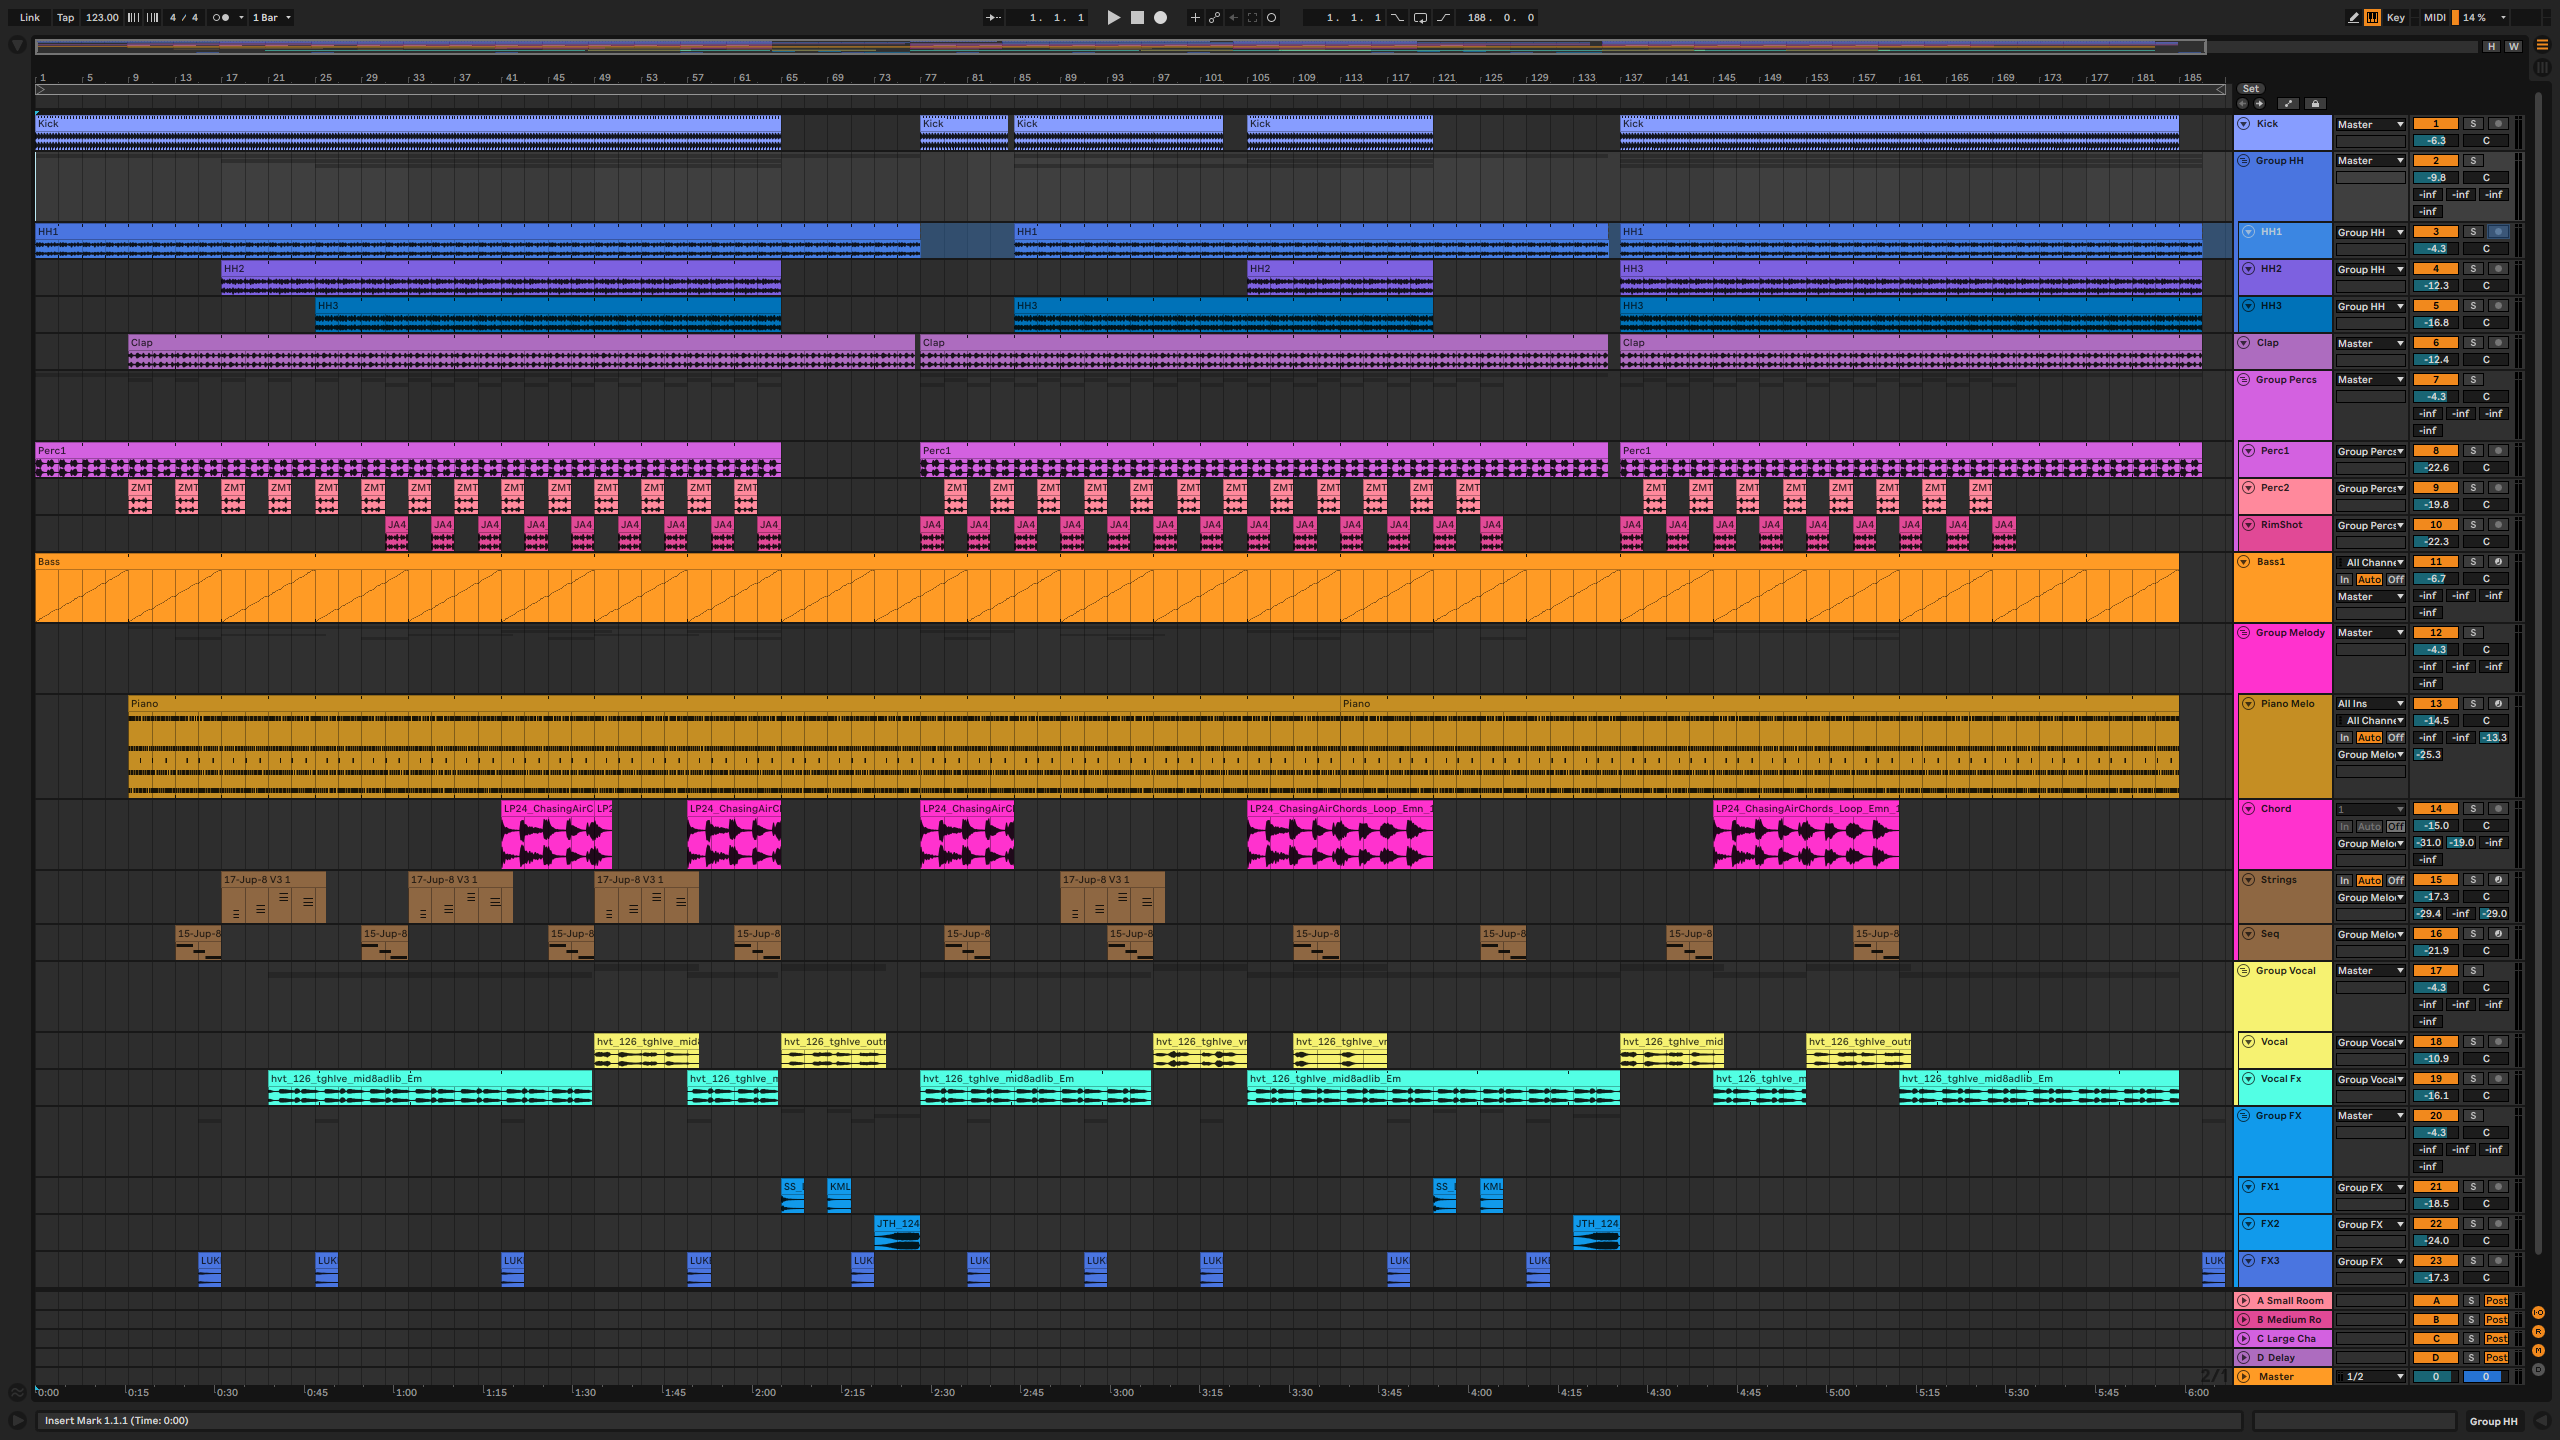Click the W width optimize button
The width and height of the screenshot is (2560, 1440).
tap(2513, 46)
